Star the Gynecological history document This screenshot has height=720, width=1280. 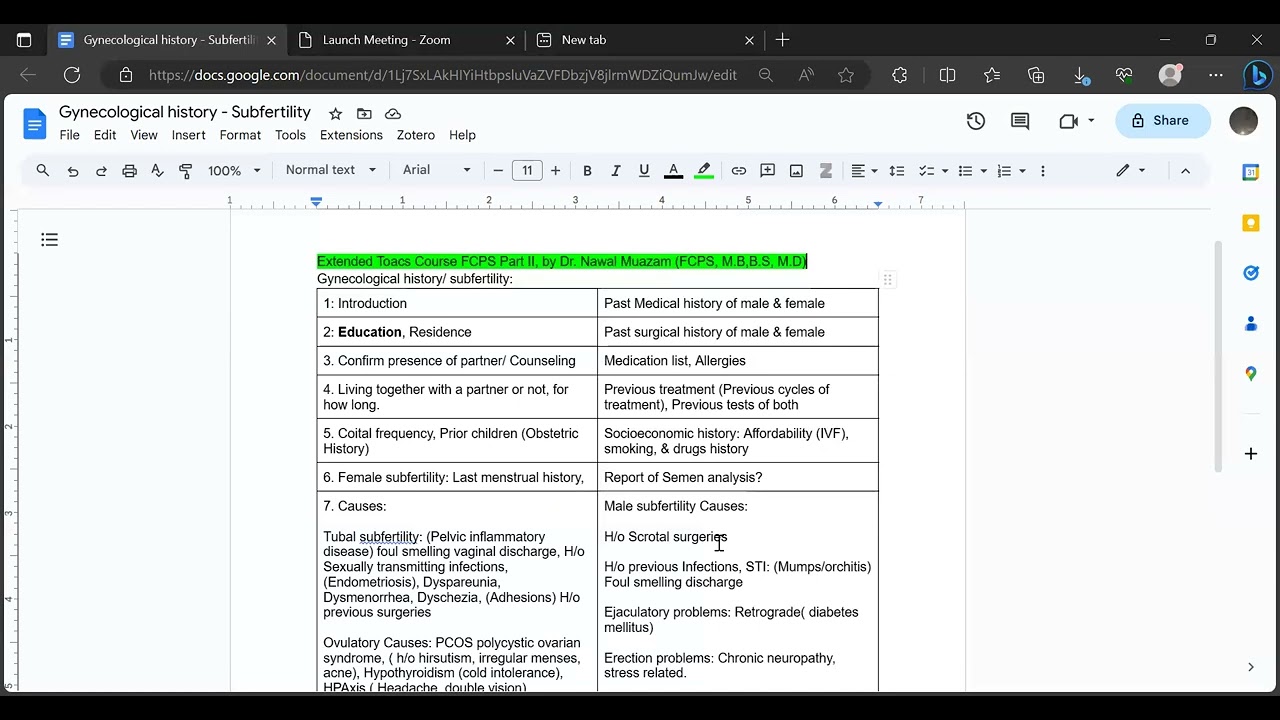(x=336, y=114)
